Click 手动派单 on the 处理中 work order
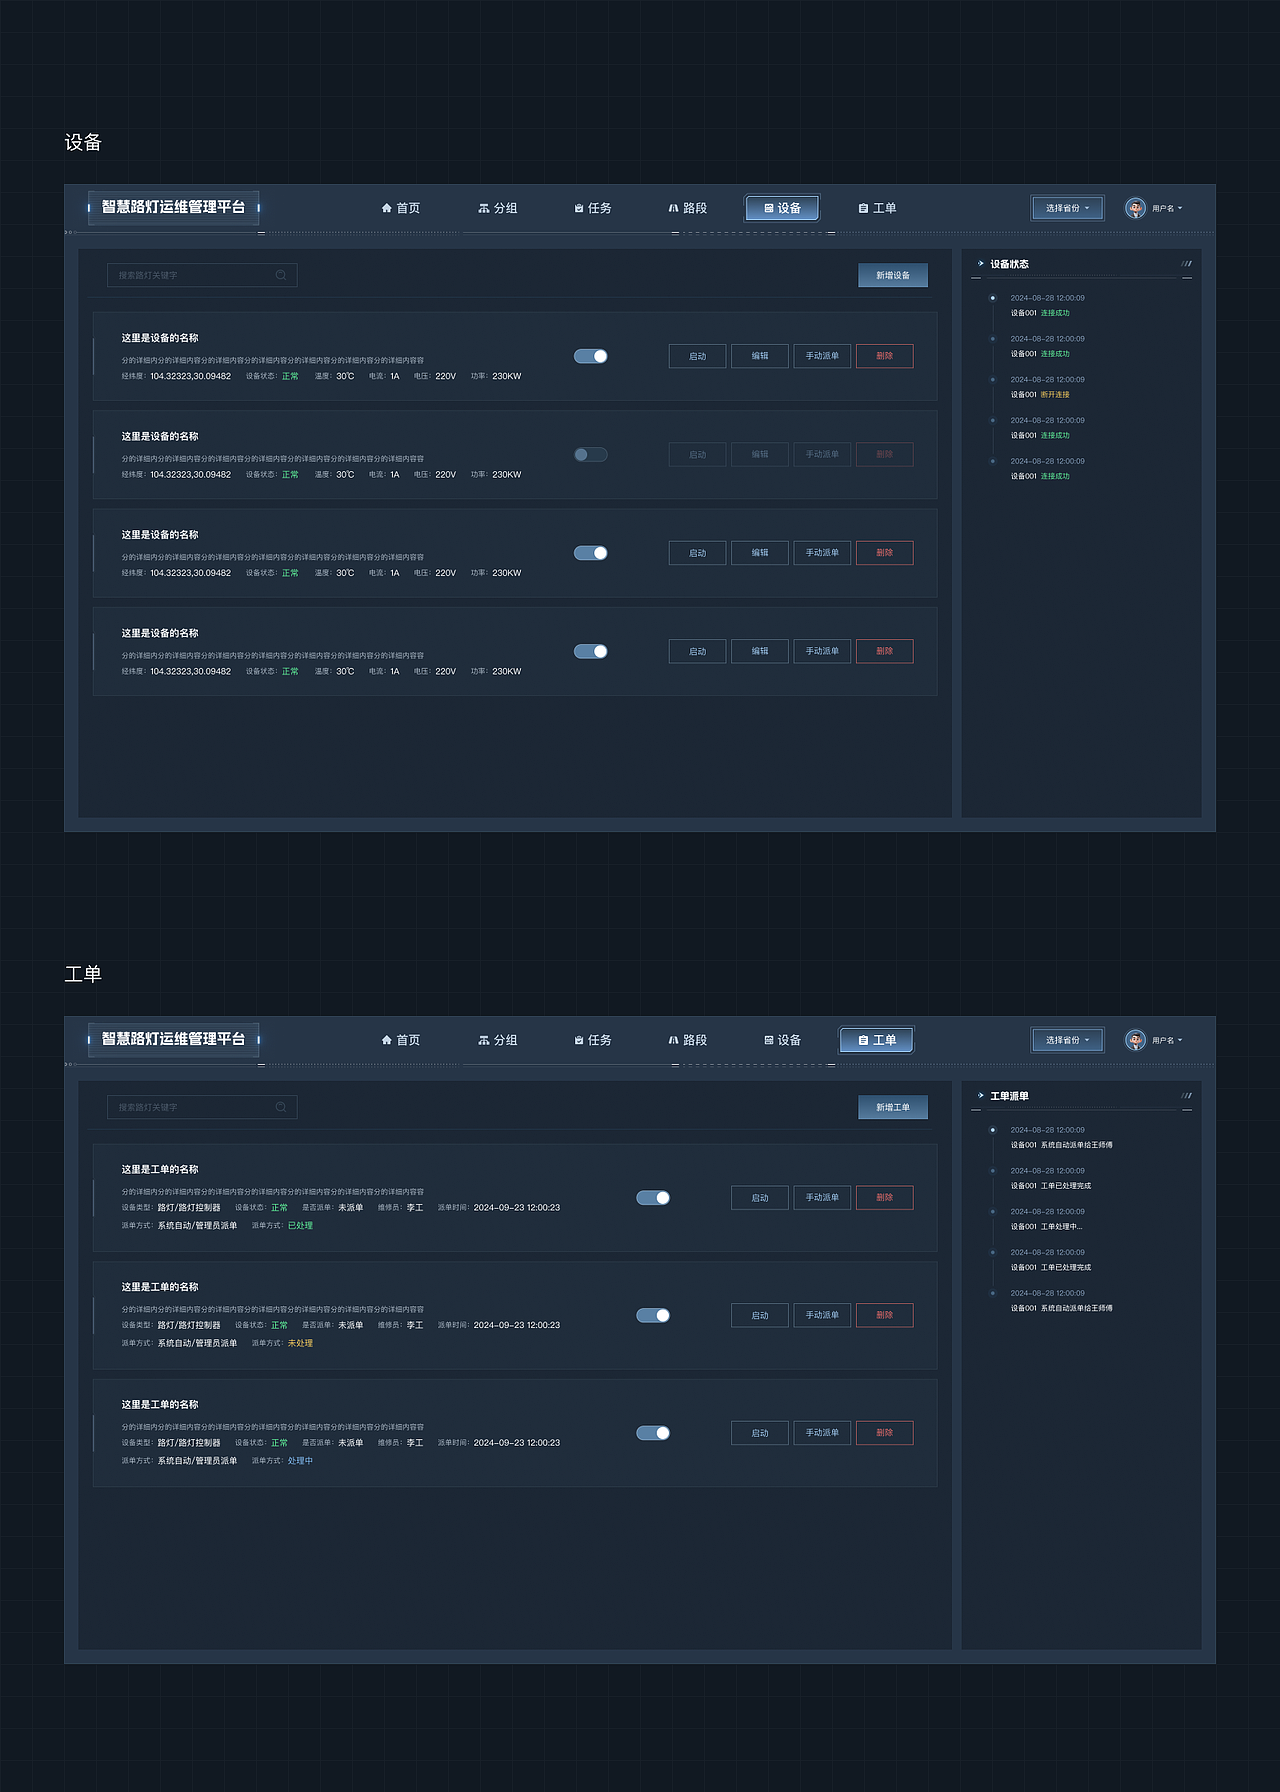This screenshot has width=1280, height=1792. [822, 1433]
